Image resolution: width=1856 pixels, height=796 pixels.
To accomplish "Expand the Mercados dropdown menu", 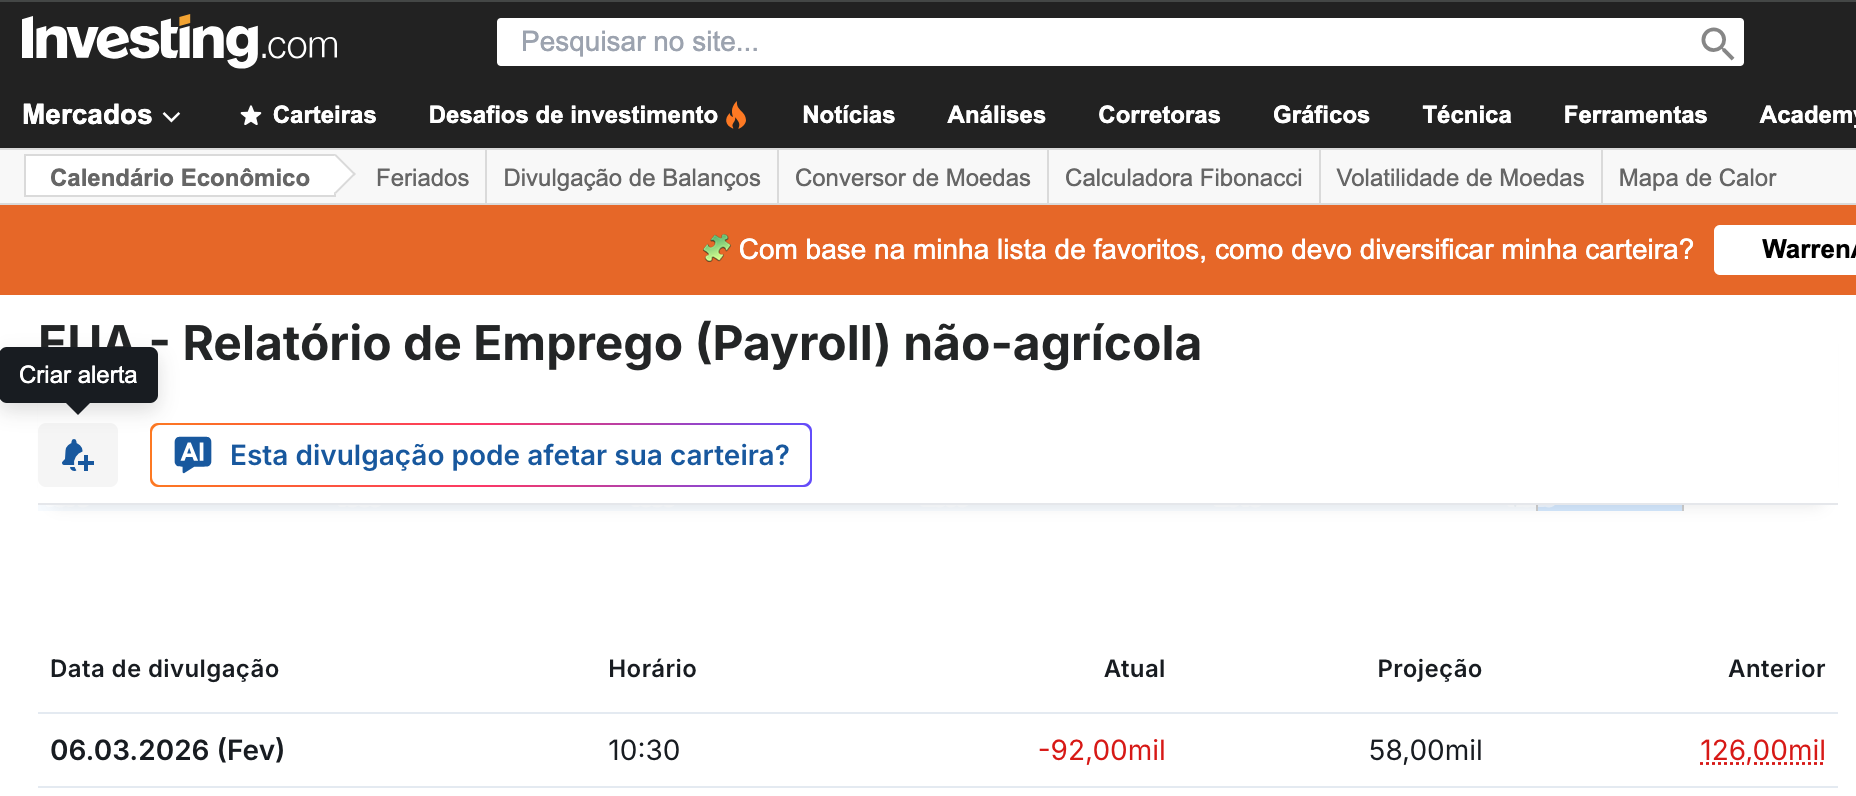I will 101,115.
